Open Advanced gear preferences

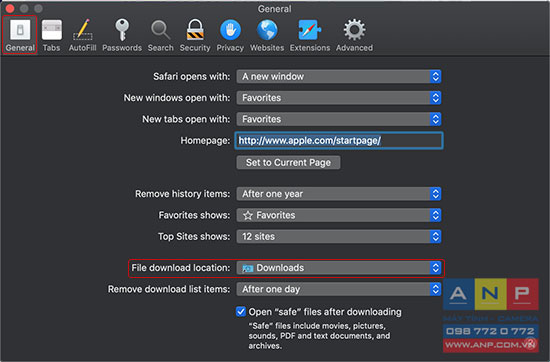[x=354, y=35]
